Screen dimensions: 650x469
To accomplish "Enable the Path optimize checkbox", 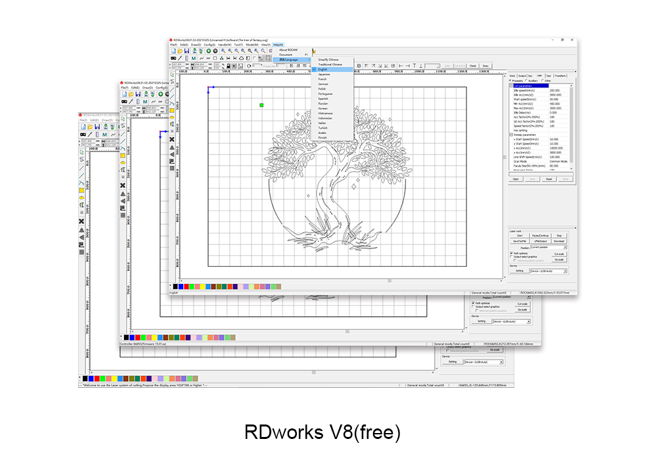I will (x=512, y=253).
